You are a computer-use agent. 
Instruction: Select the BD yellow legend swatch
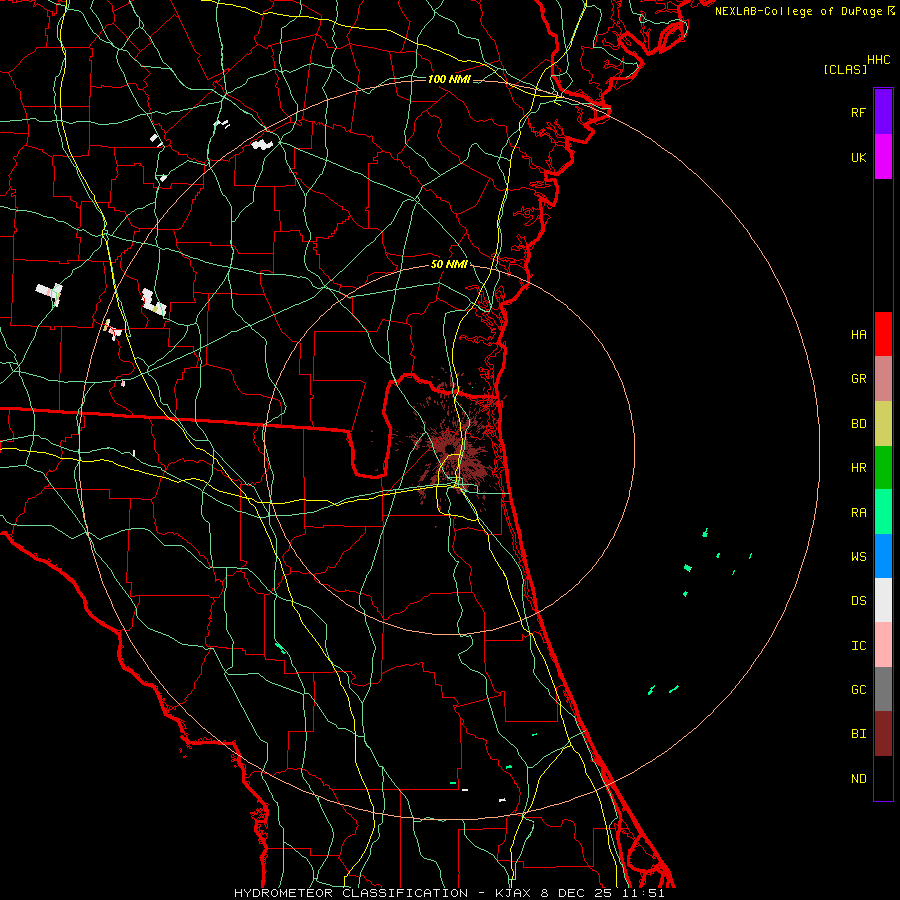point(883,424)
